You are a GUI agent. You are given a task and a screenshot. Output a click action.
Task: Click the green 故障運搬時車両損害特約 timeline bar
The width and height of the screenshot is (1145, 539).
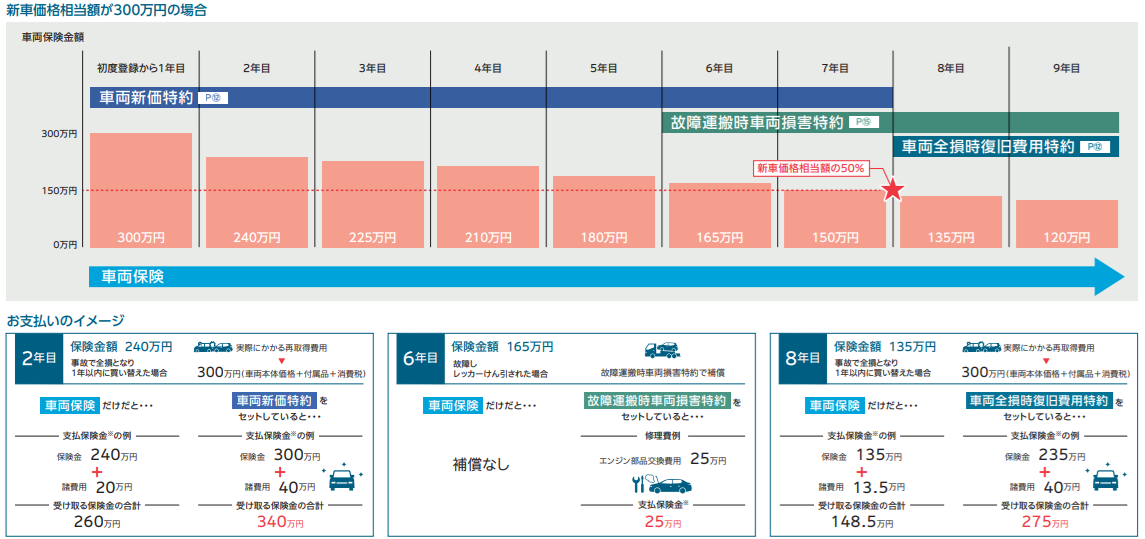(890, 123)
